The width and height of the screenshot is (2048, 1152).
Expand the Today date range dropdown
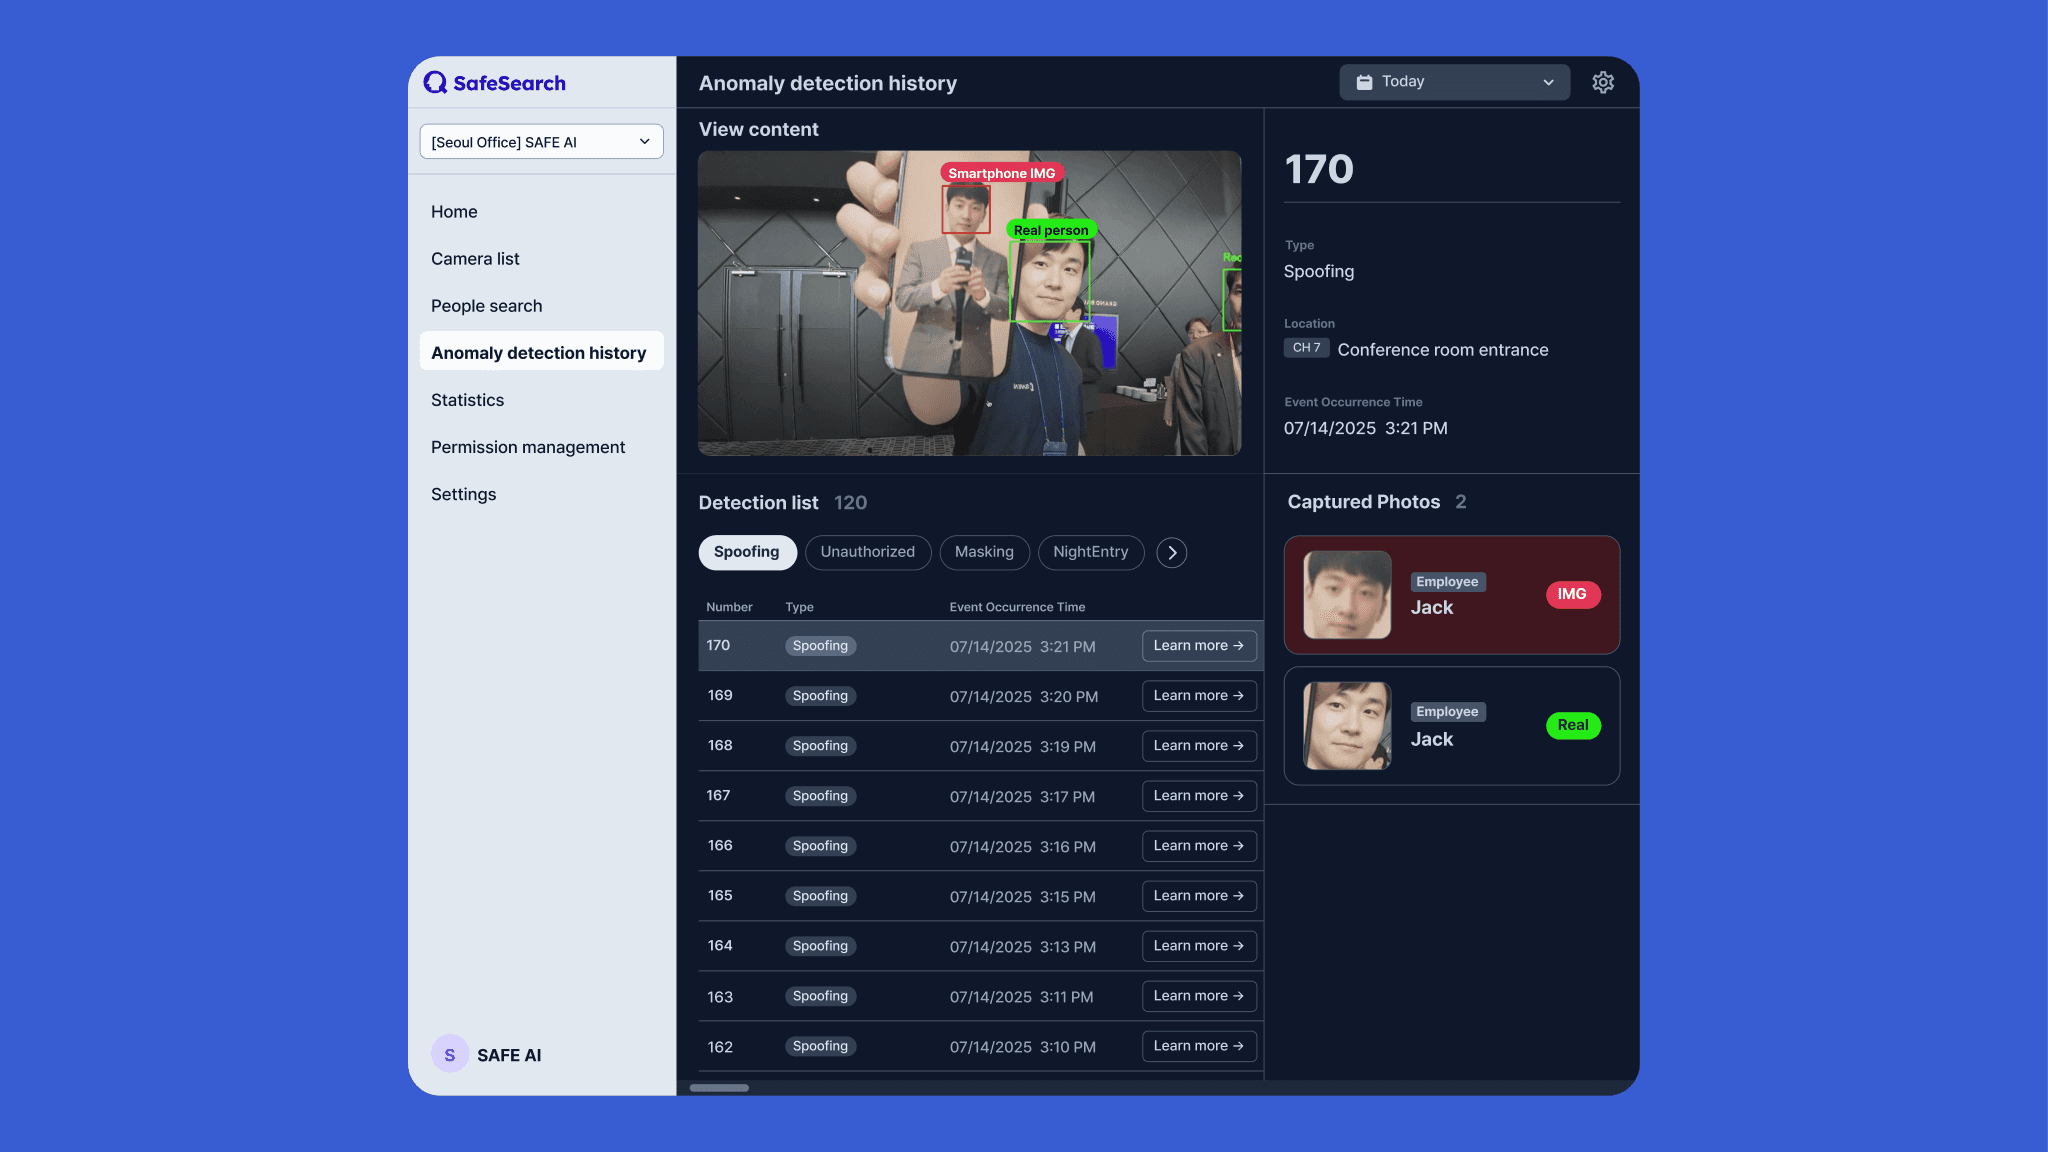1453,82
